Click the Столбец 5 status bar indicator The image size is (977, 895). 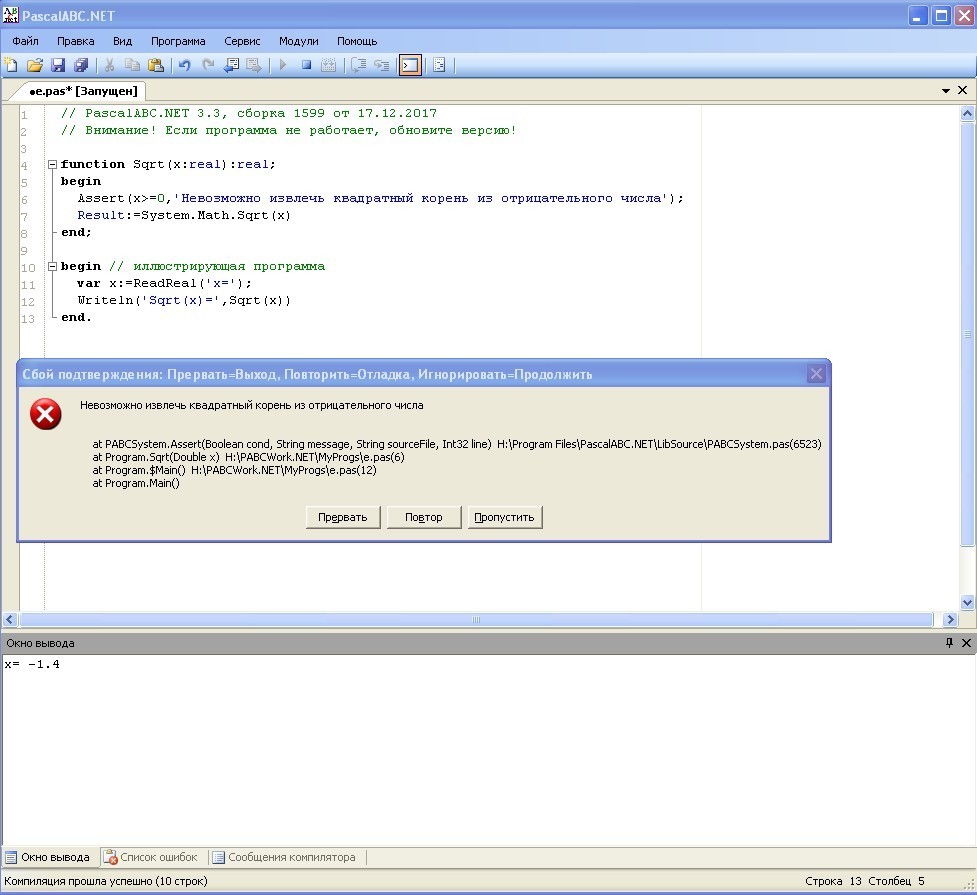[896, 881]
